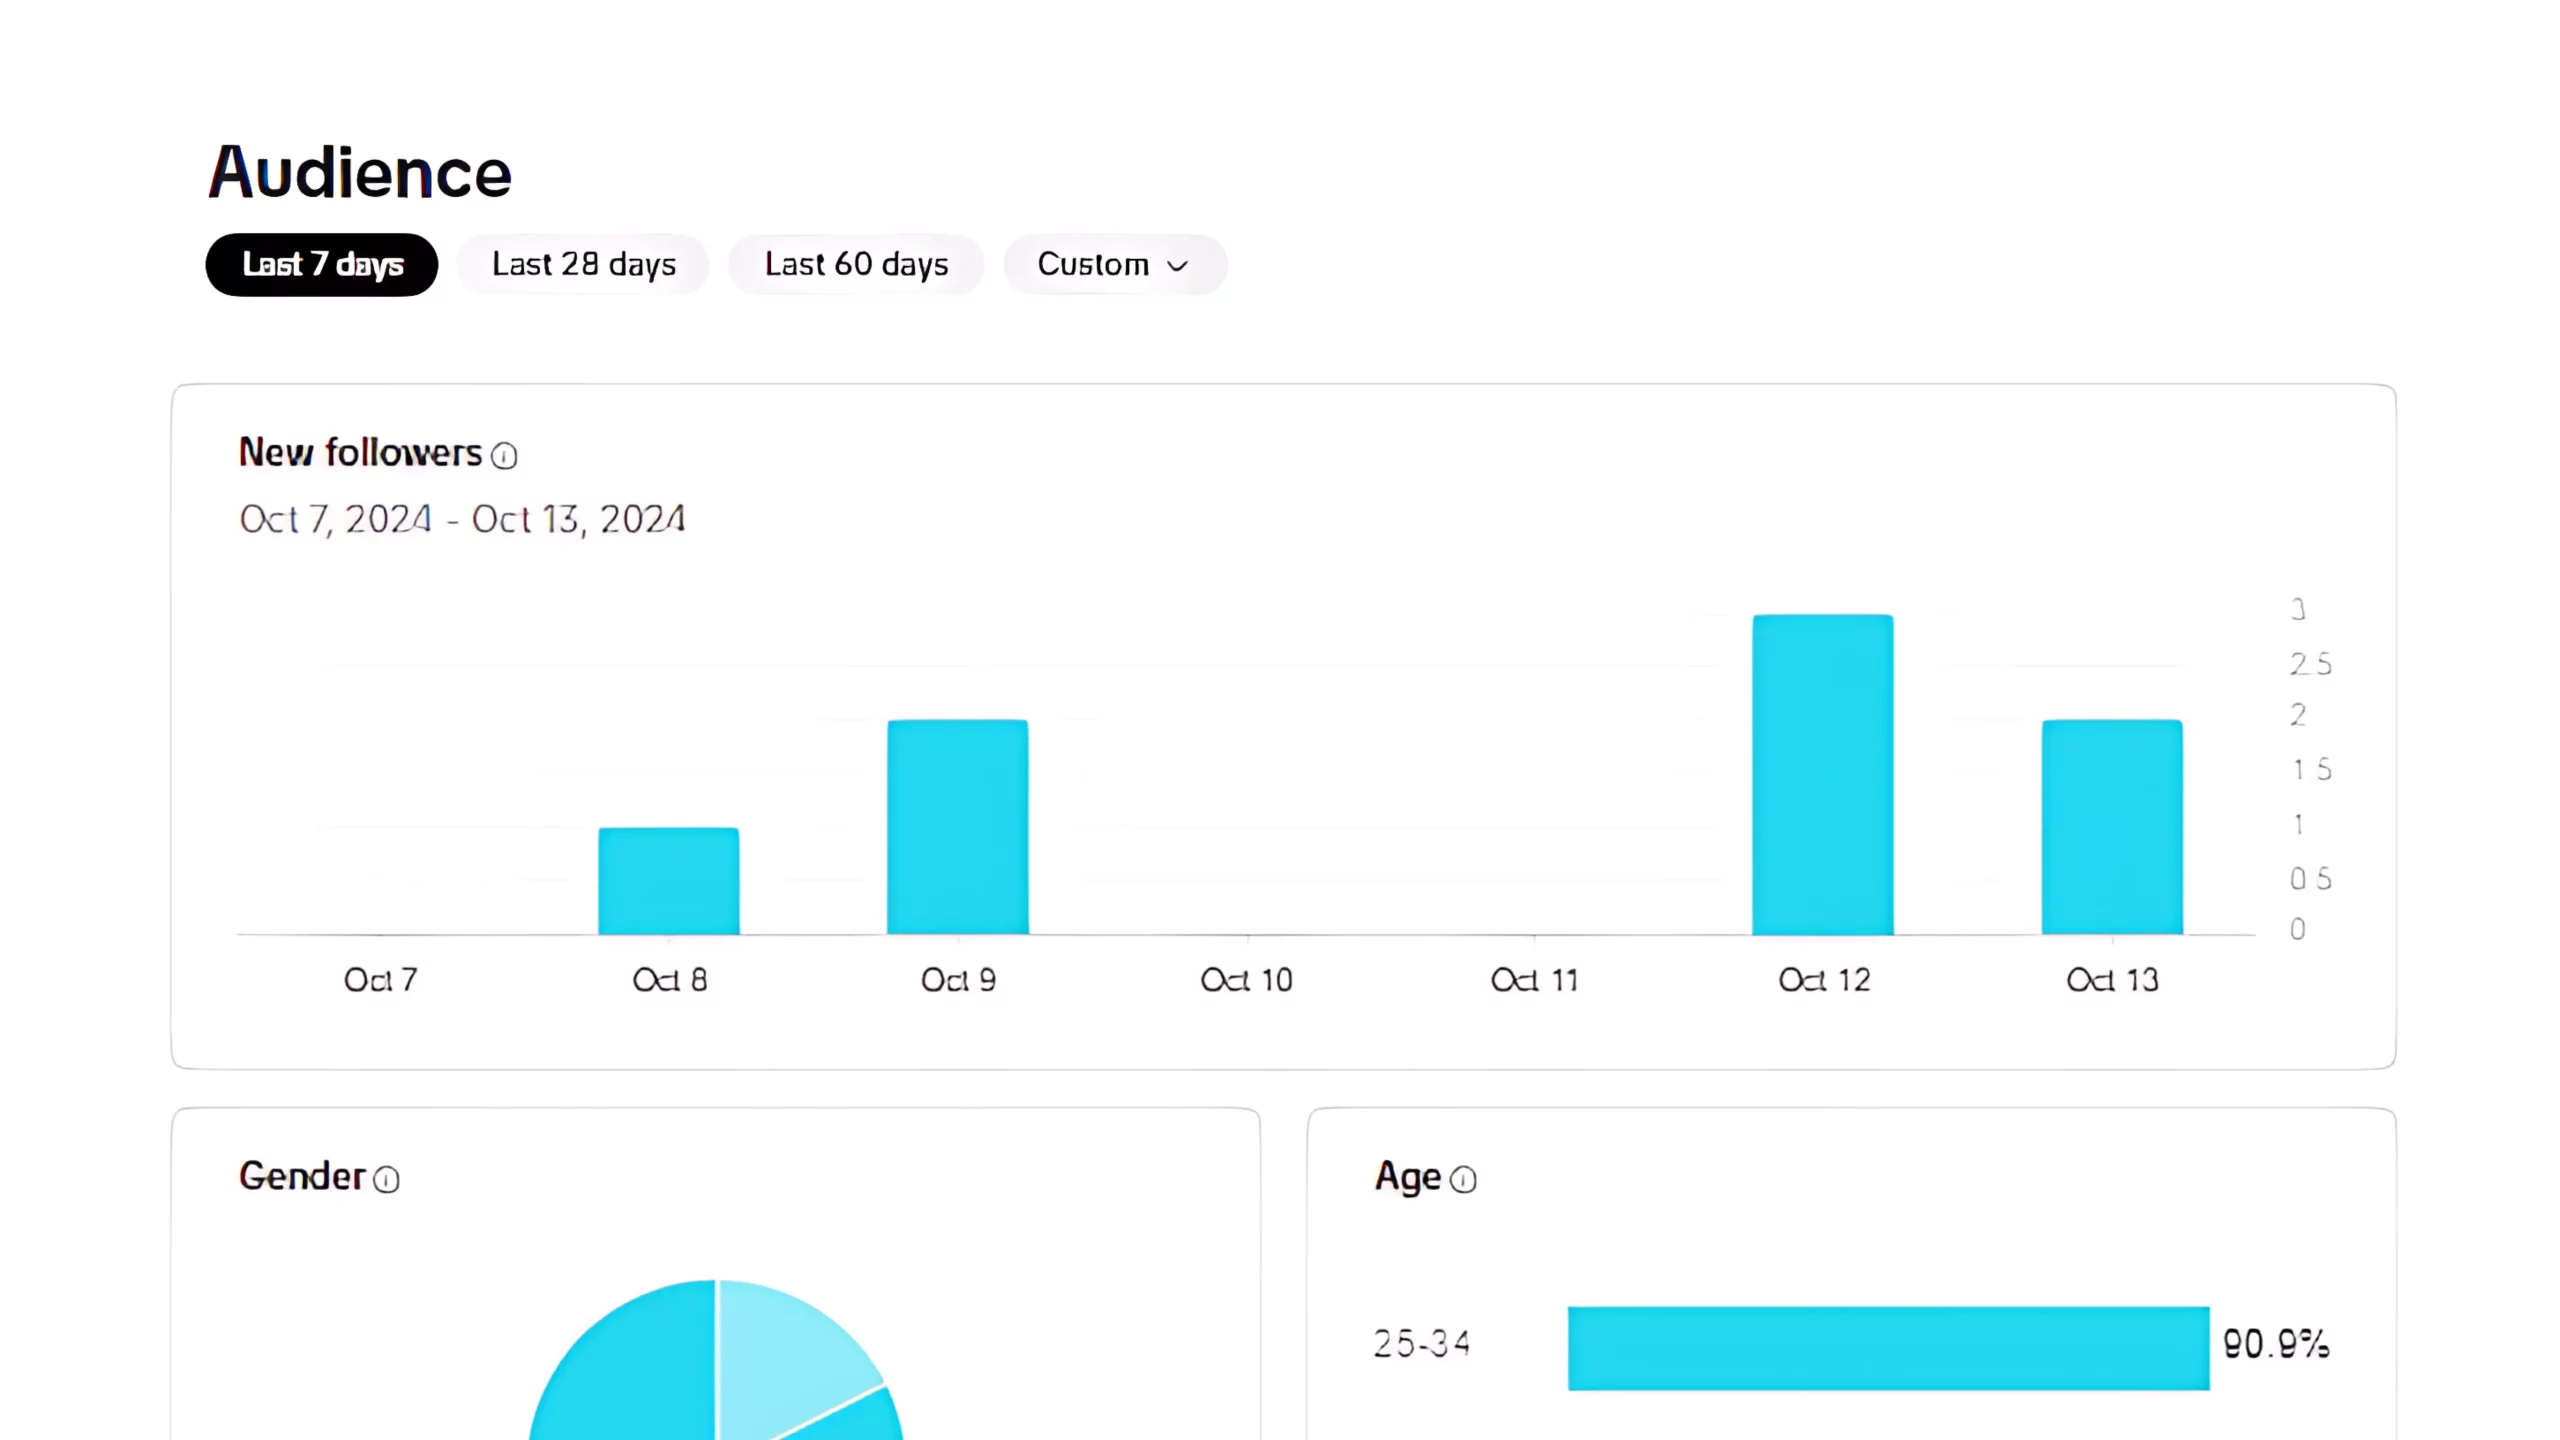Click the 25-34 age group bar

pos(1888,1348)
